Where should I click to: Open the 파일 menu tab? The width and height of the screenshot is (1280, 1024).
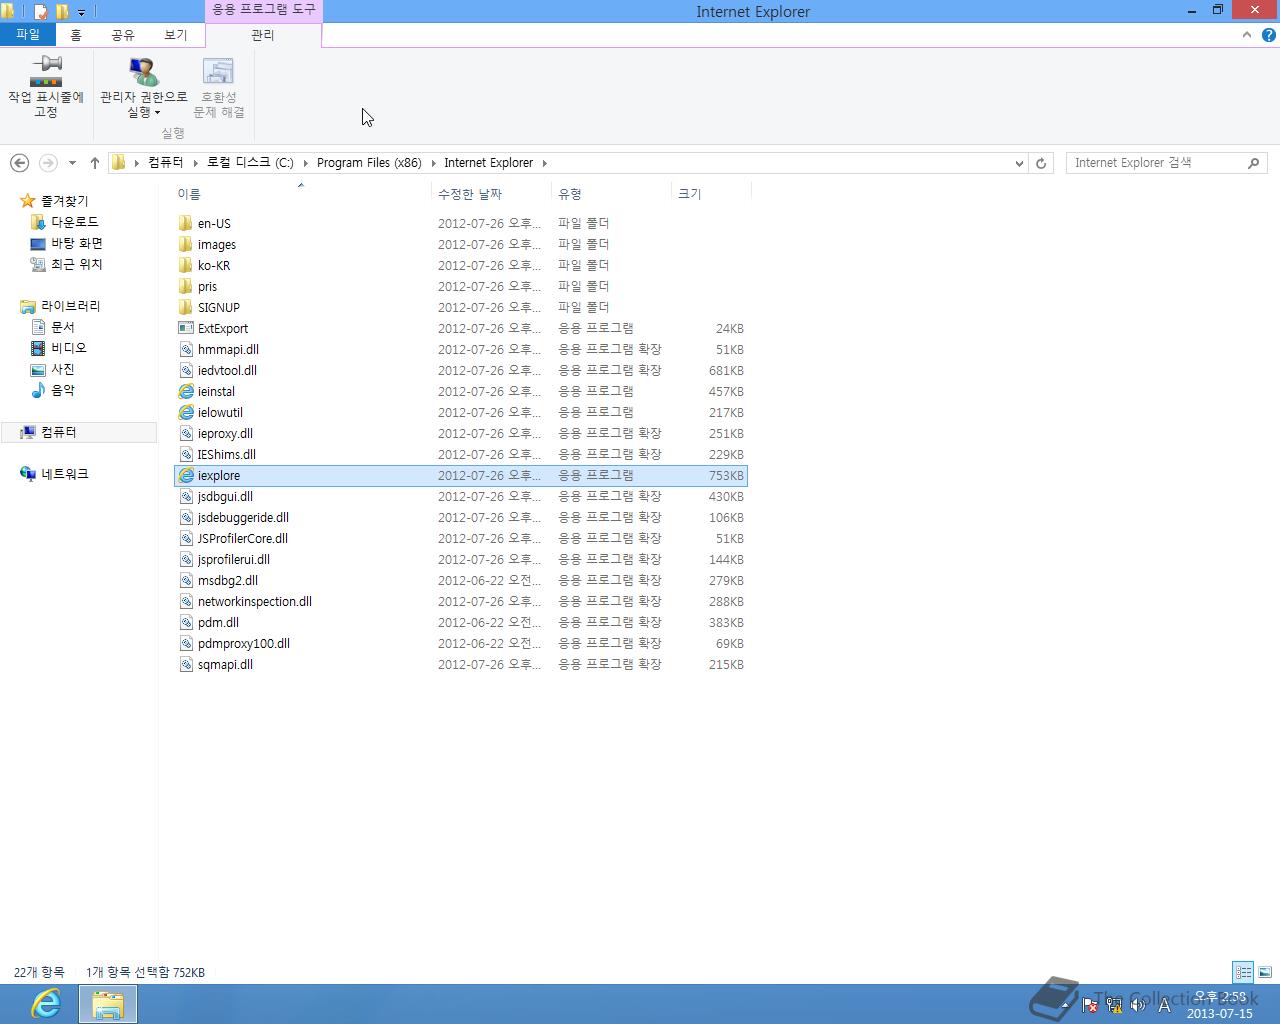coord(28,34)
